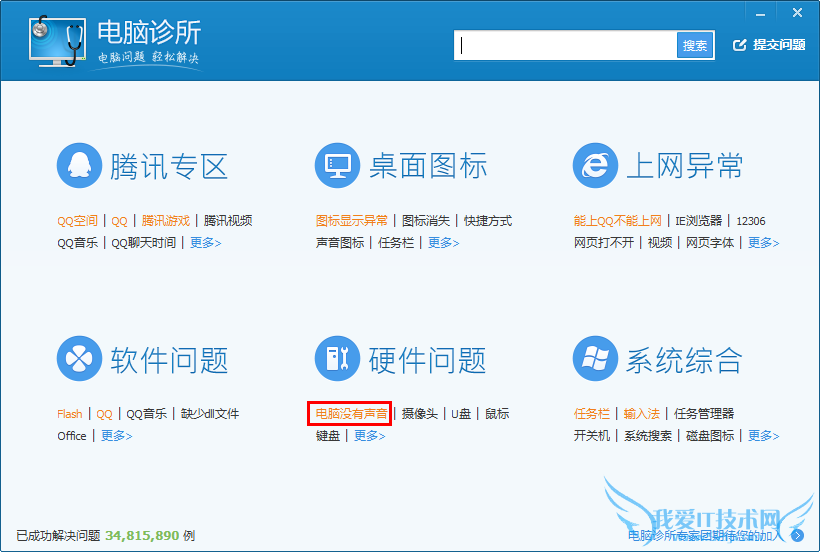The height and width of the screenshot is (552, 820).
Task: Open the 腾讯视频 link
Action: [x=228, y=221]
